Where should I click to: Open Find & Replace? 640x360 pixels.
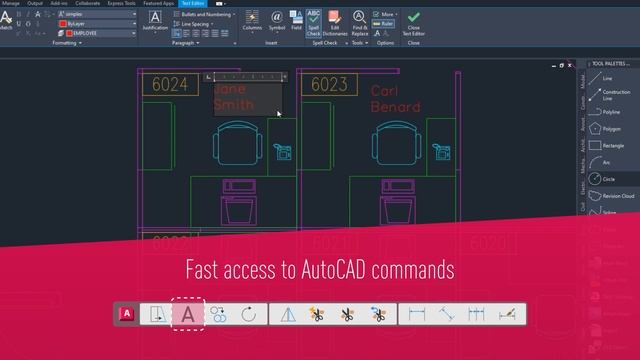coord(360,23)
